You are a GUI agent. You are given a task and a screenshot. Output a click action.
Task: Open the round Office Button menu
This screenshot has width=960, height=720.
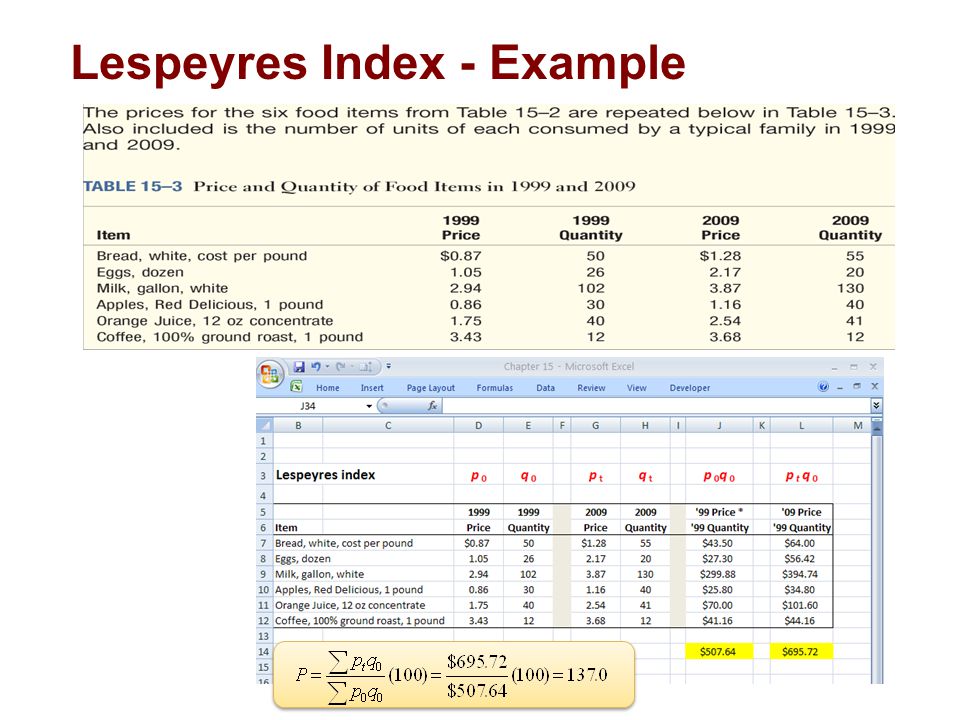pos(270,373)
